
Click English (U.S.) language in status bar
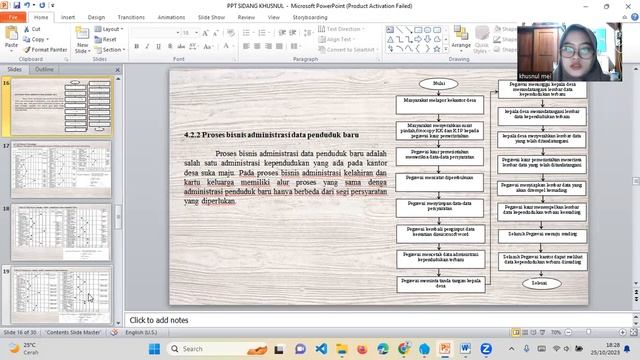(x=141, y=333)
